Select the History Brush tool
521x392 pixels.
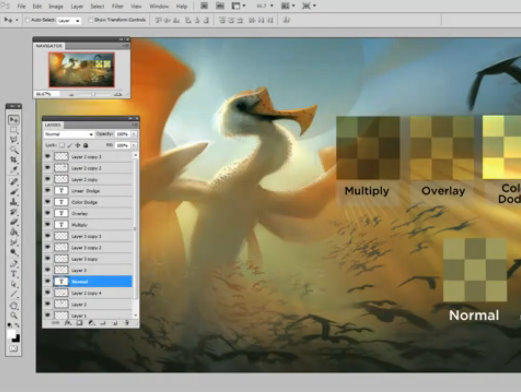[x=14, y=212]
